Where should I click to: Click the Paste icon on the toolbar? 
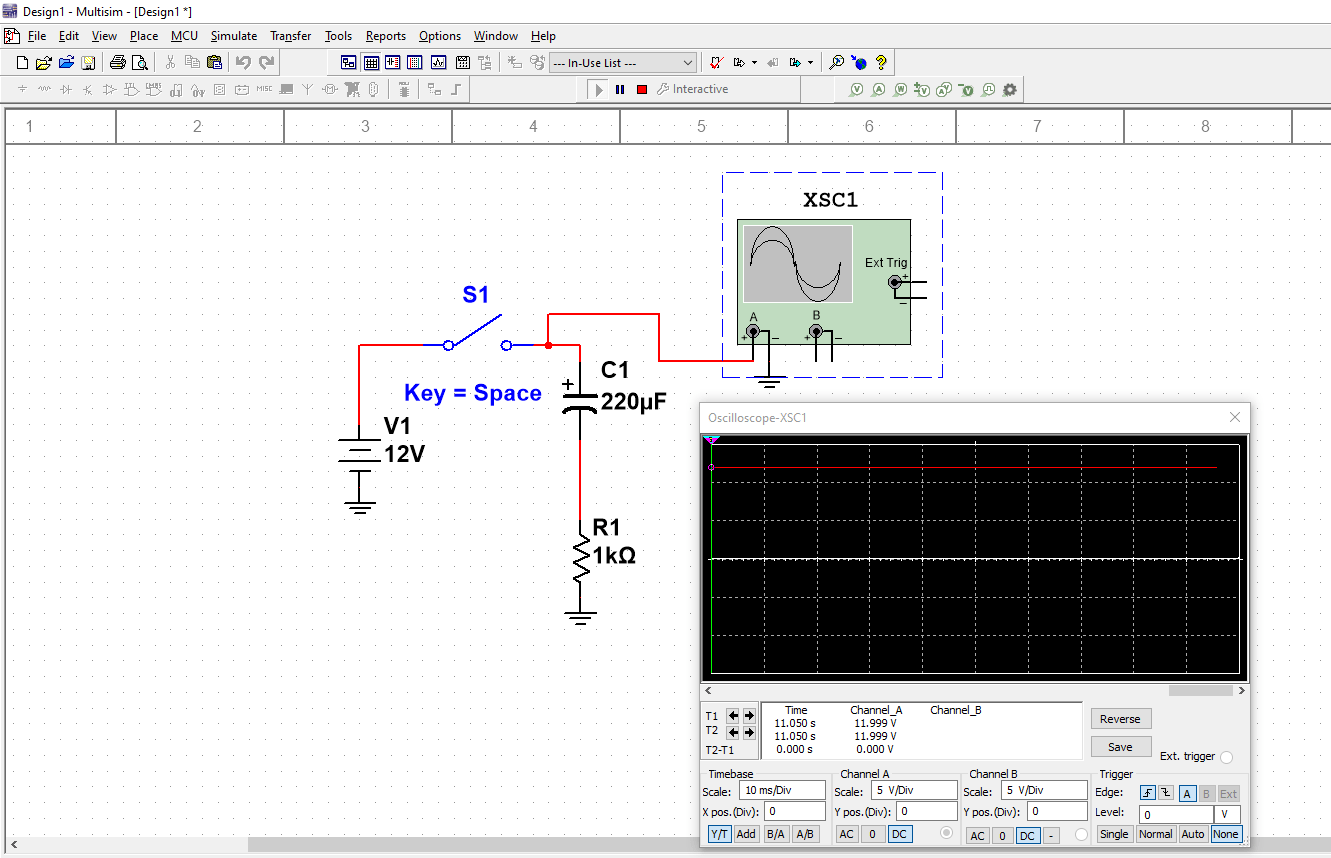click(213, 62)
